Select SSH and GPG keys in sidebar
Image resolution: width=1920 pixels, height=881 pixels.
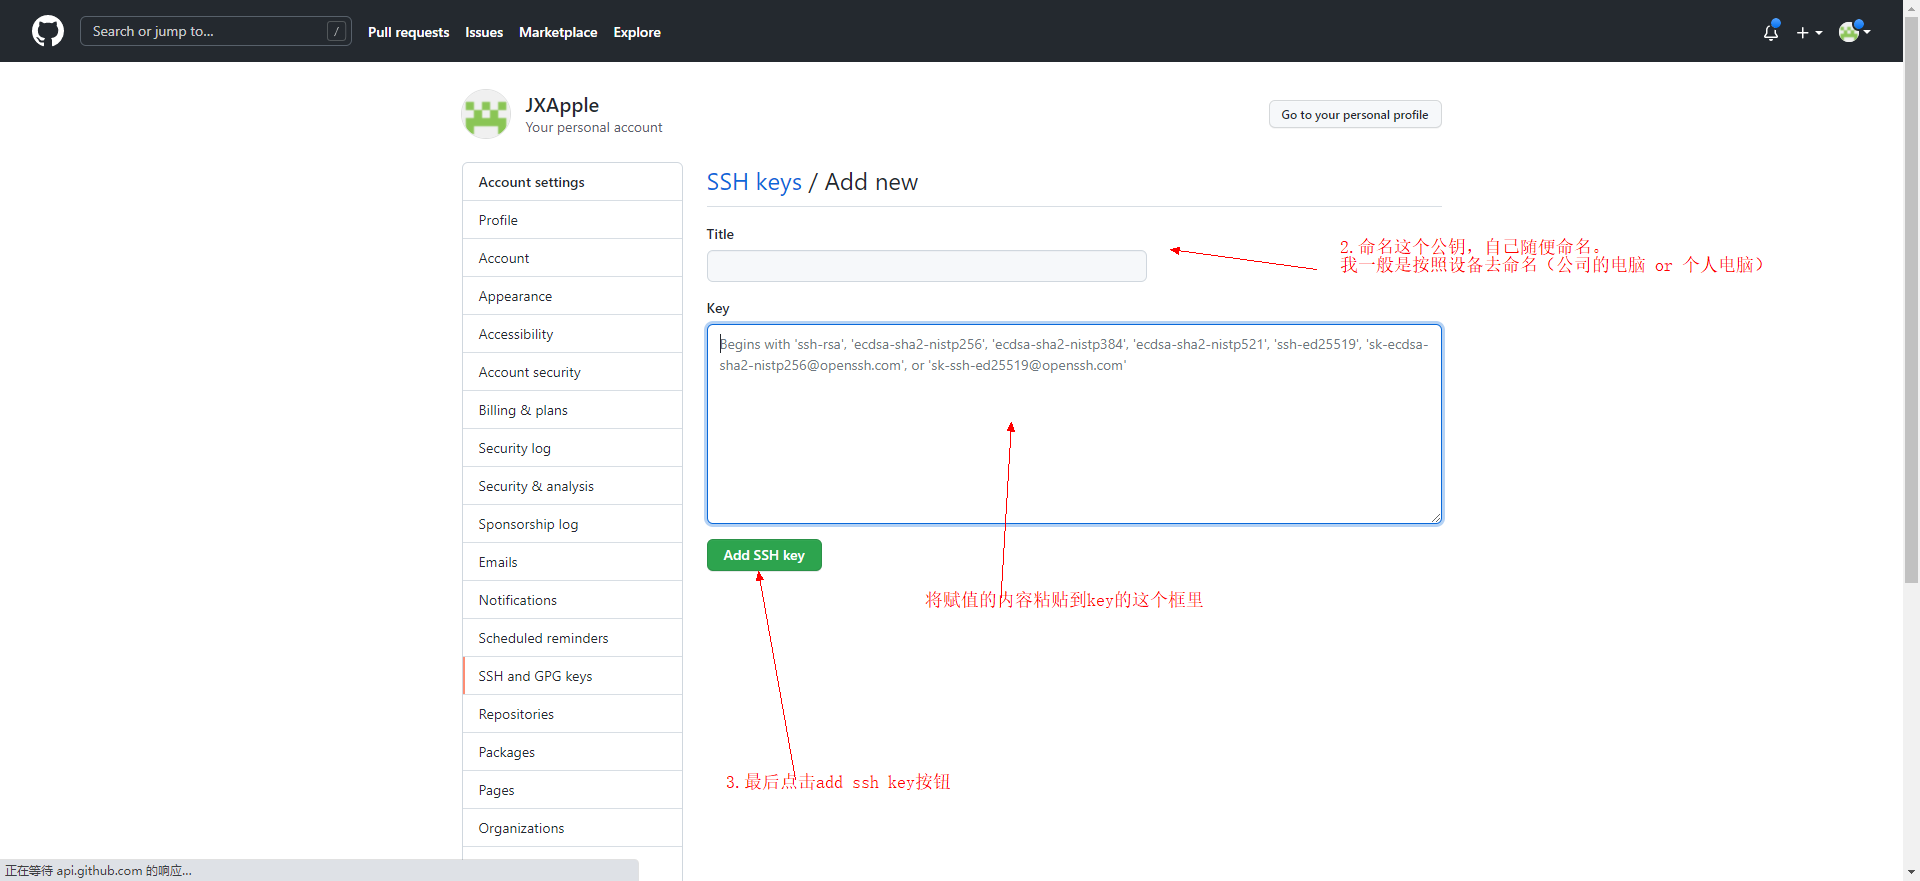pos(572,676)
